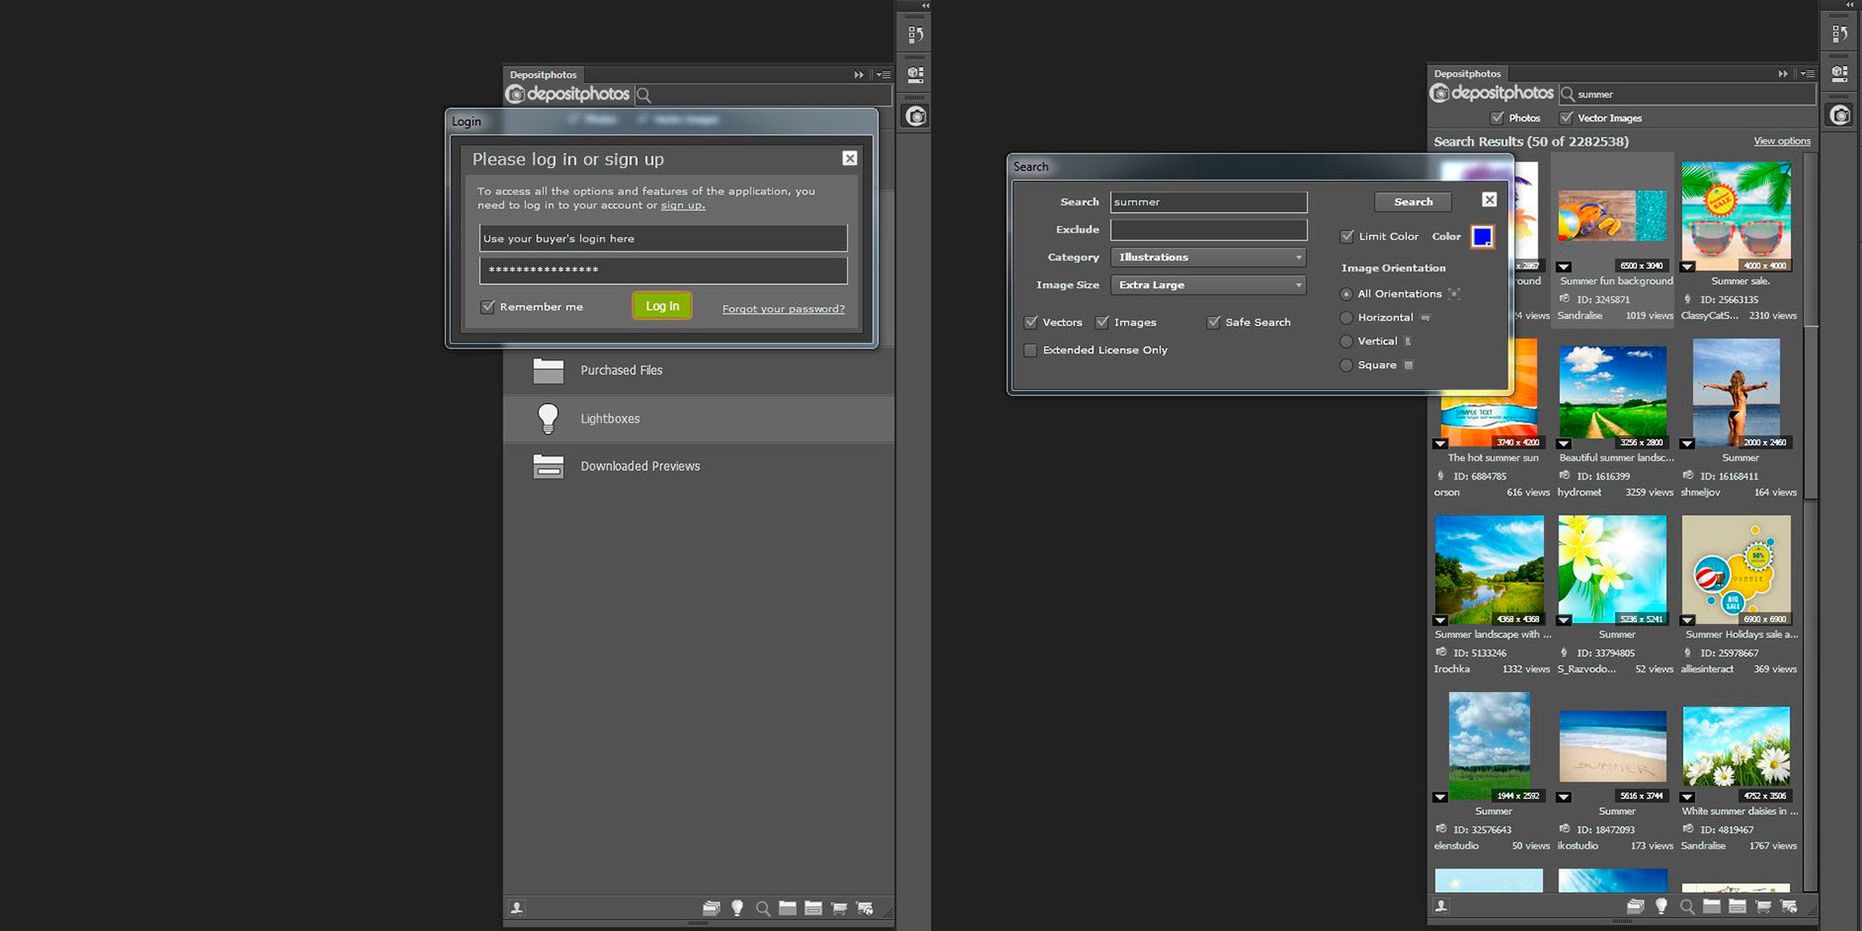Open the Downloaded Previews entry

coord(698,466)
